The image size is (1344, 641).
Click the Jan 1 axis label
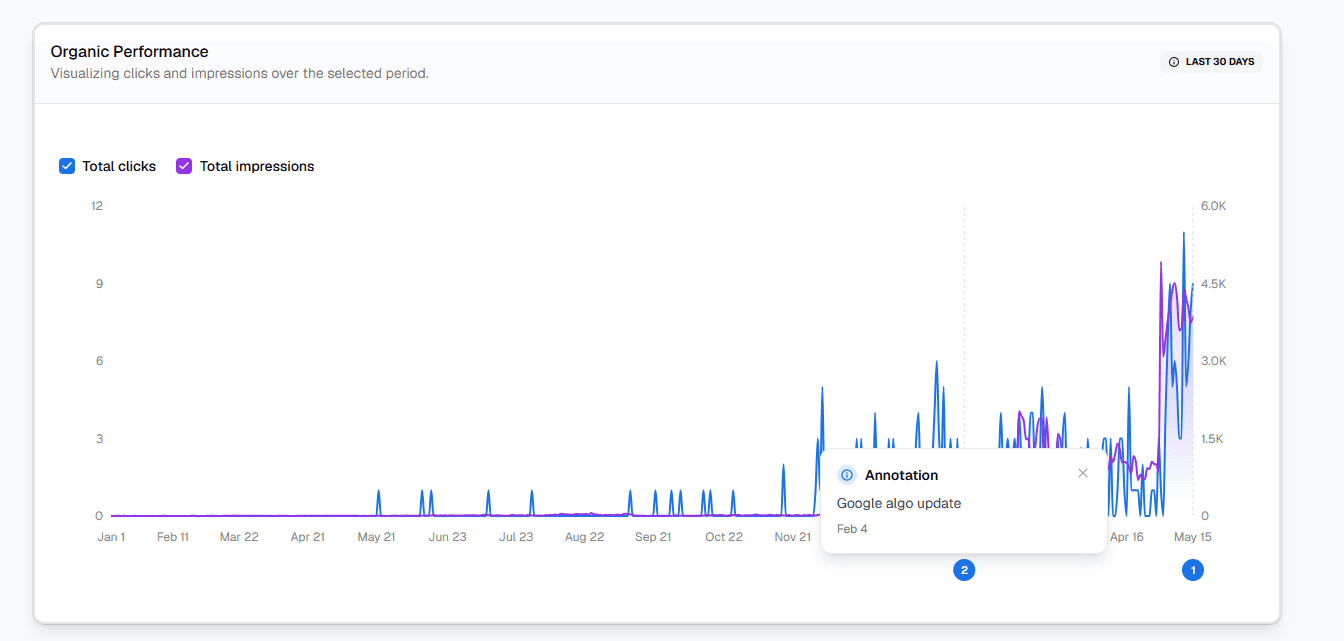111,537
